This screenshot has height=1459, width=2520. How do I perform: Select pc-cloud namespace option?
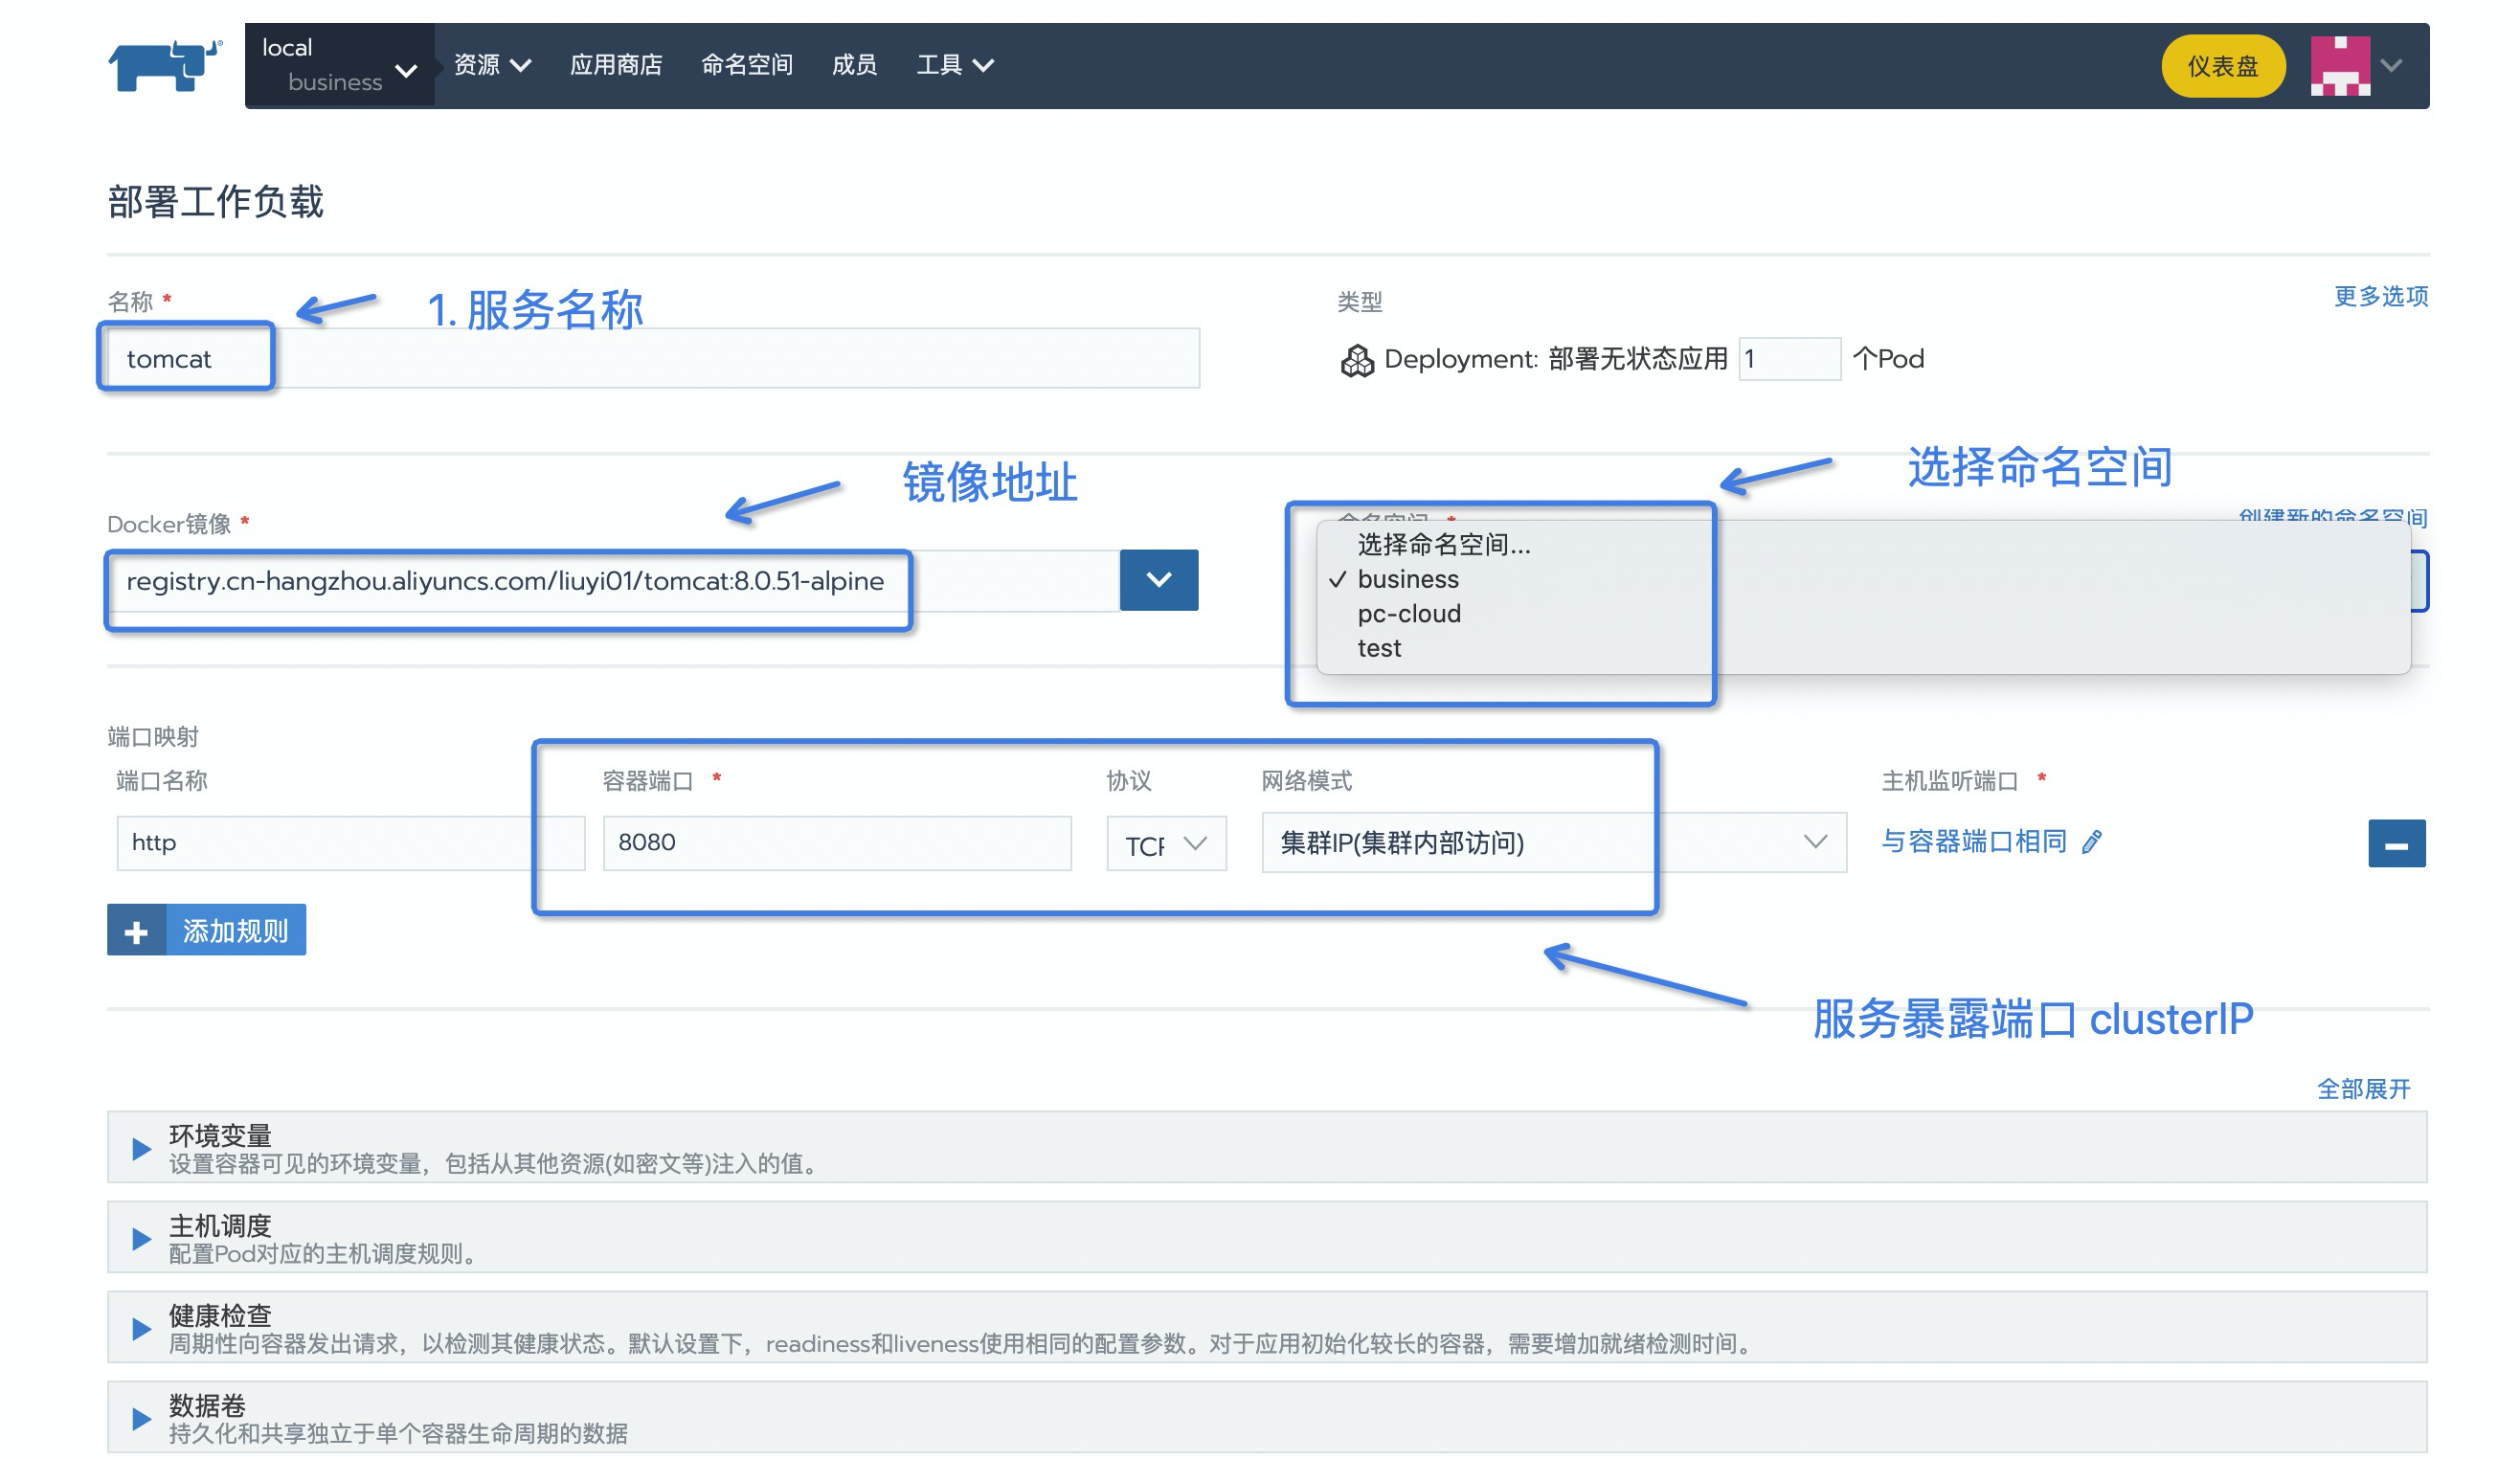1409,614
